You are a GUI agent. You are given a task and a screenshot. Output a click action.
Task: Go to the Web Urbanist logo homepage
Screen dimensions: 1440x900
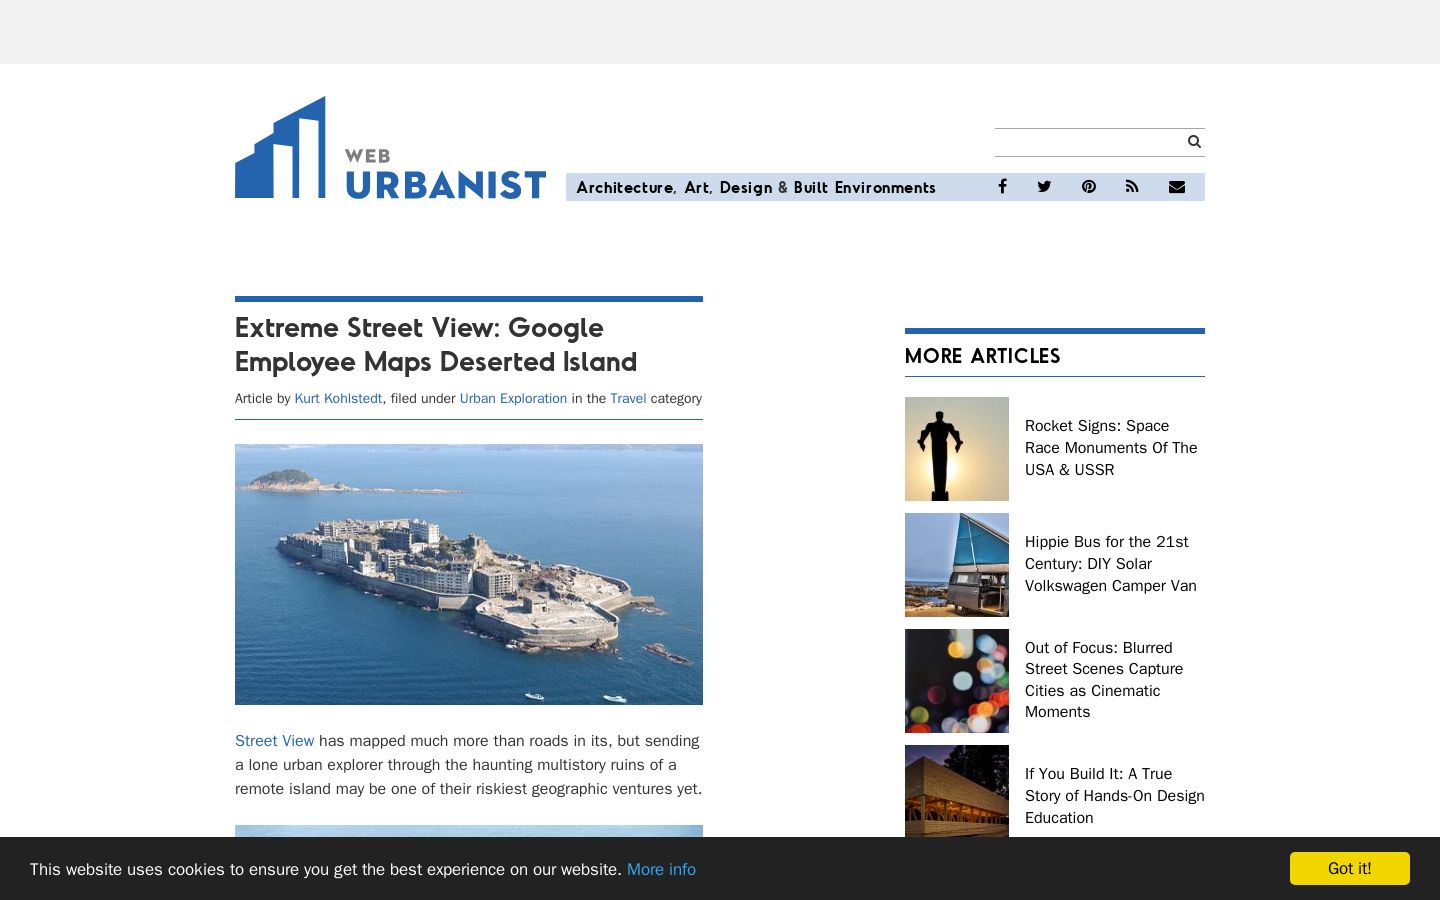click(390, 148)
